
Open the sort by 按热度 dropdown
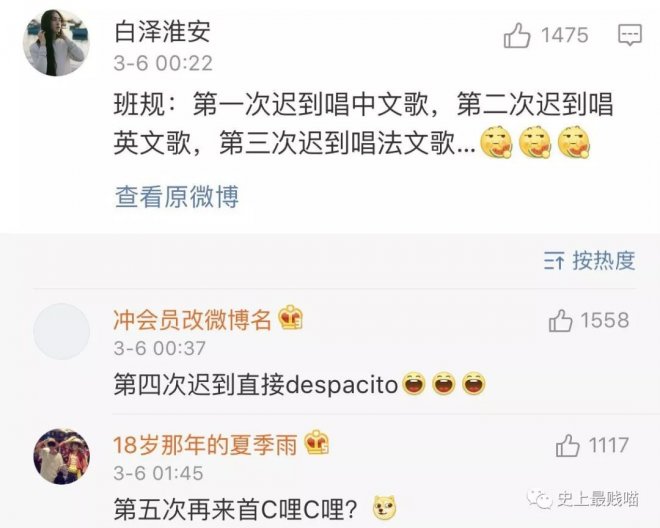point(589,261)
